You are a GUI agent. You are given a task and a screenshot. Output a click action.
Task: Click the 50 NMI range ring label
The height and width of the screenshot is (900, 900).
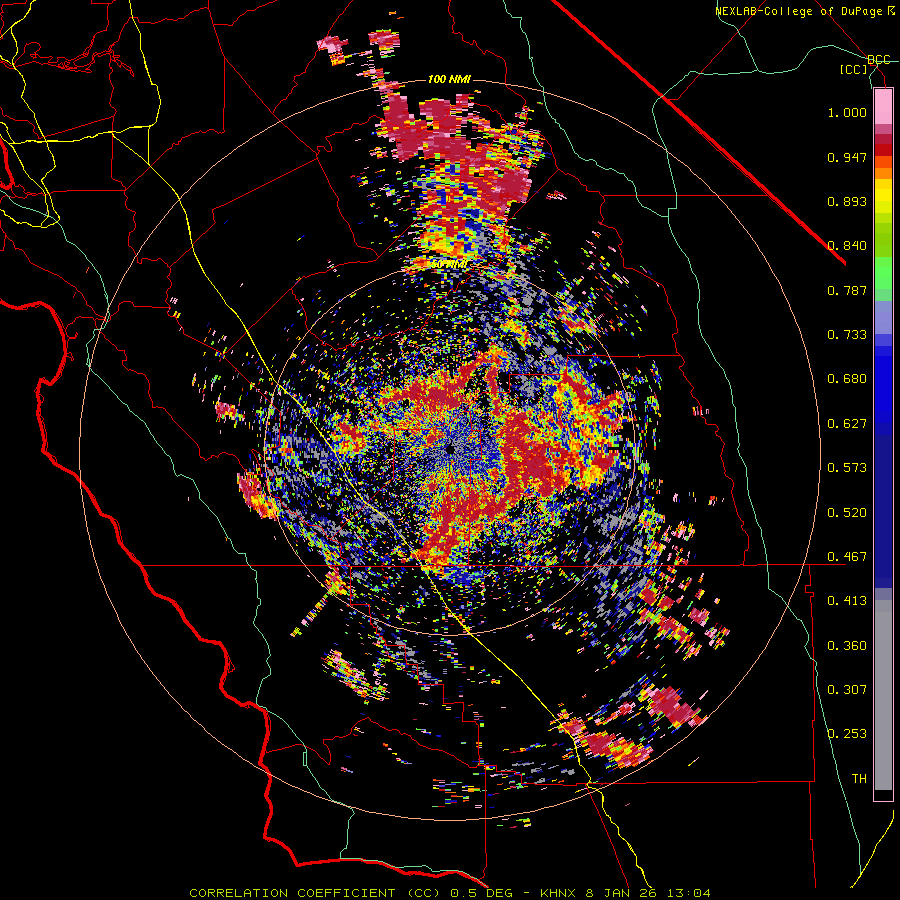[449, 264]
